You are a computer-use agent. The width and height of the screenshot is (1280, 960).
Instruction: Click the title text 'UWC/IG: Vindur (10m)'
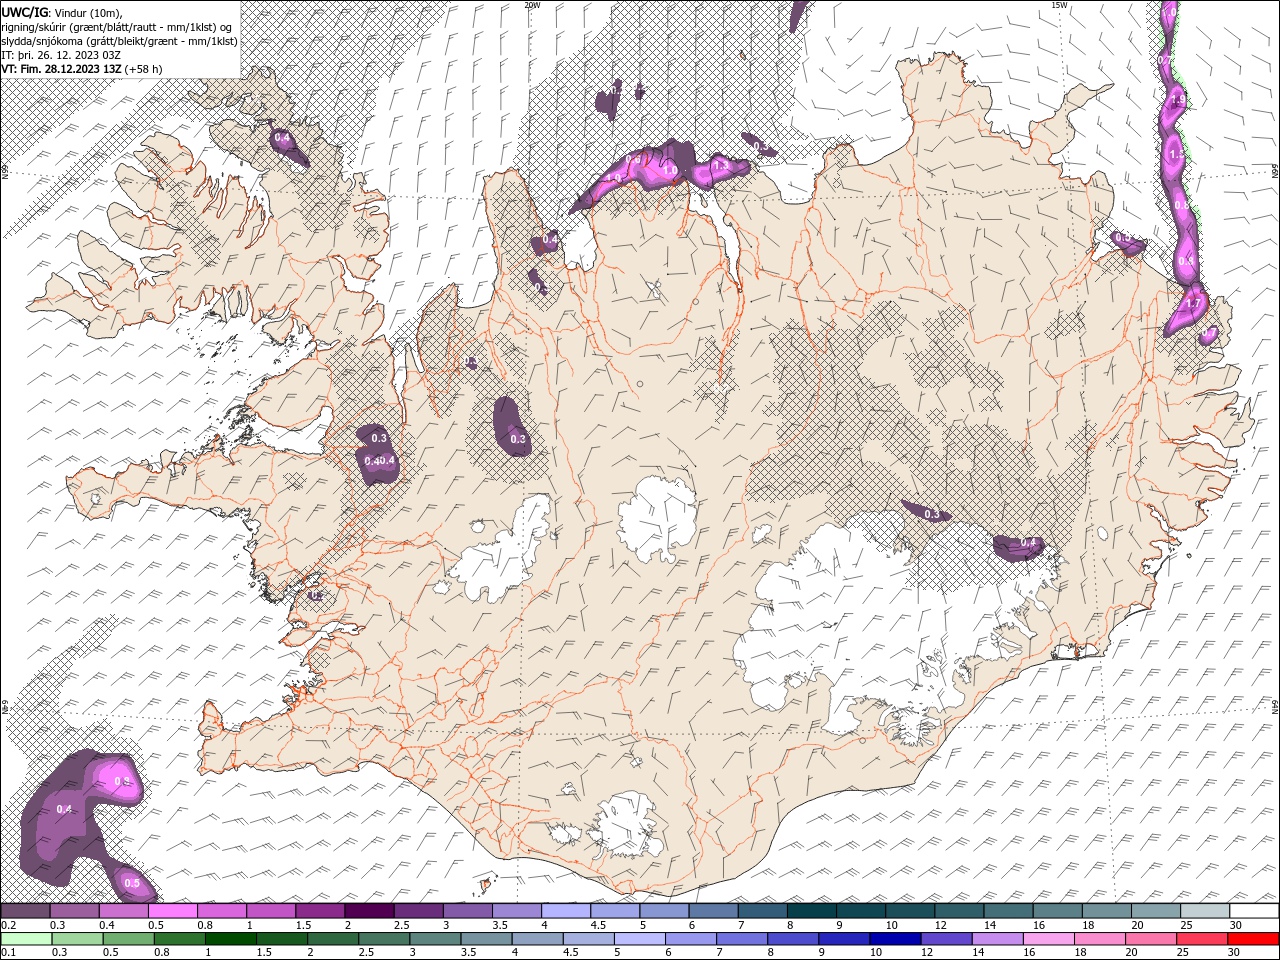point(61,12)
